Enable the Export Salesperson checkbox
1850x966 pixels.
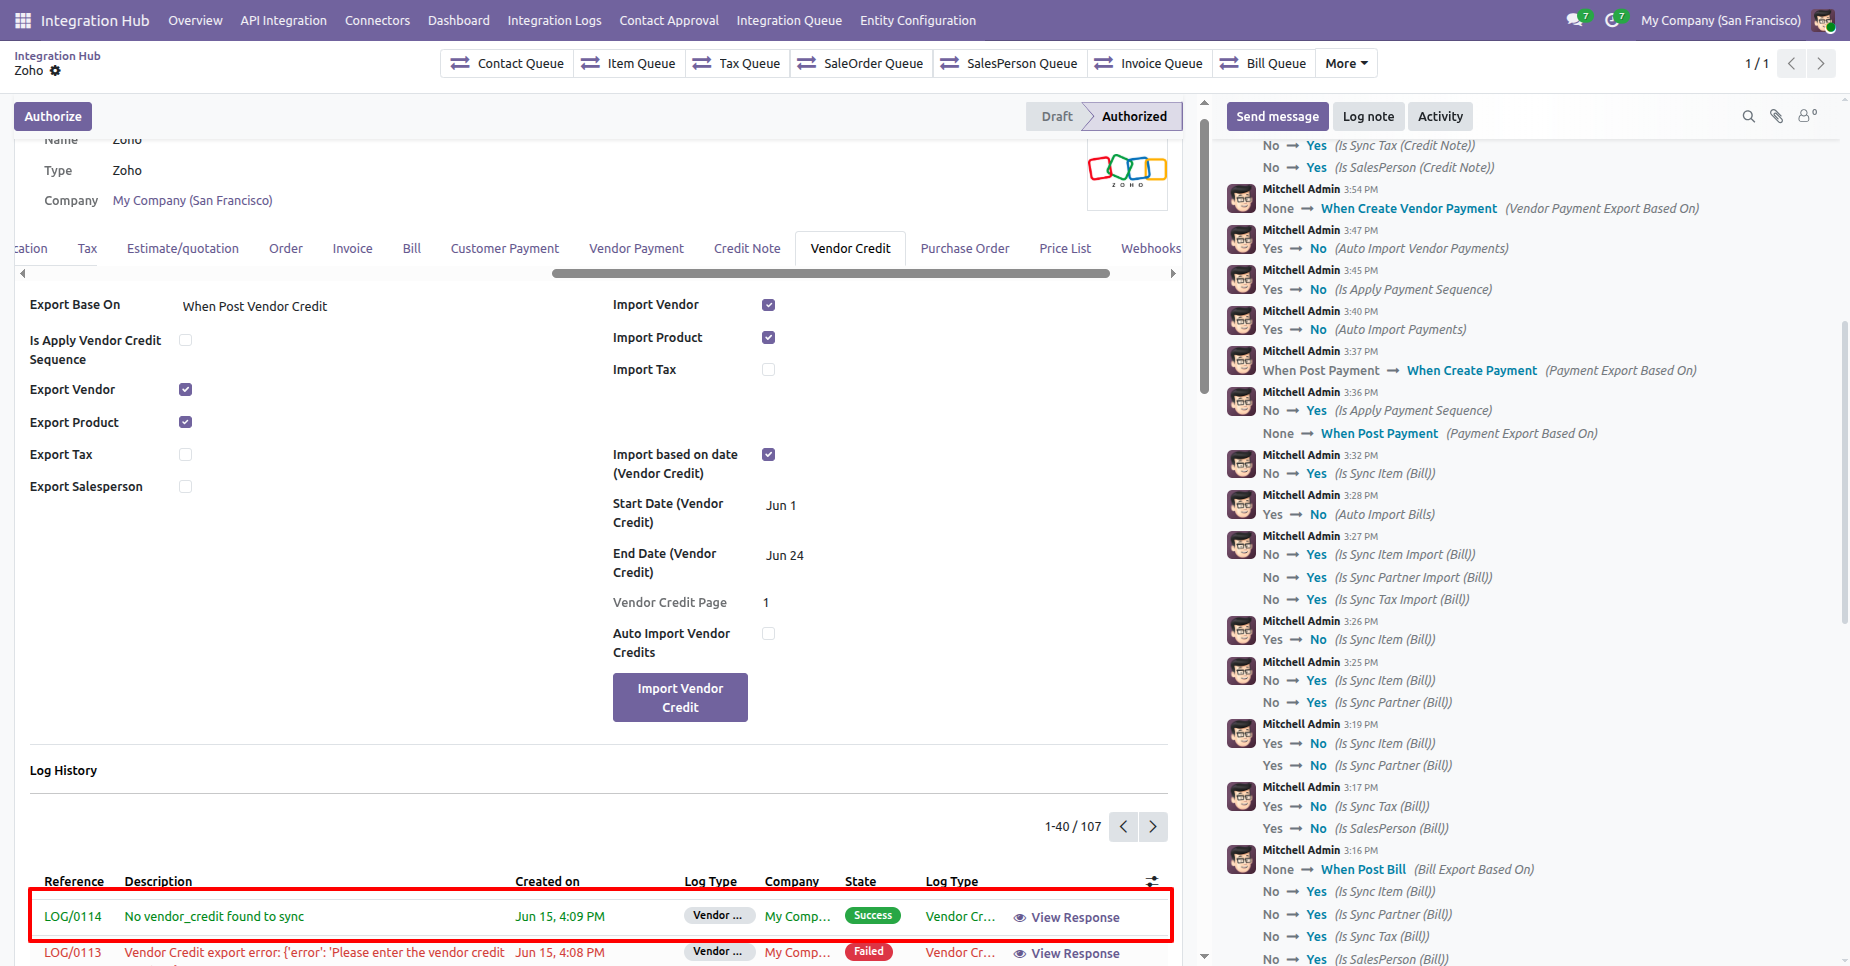(x=185, y=487)
